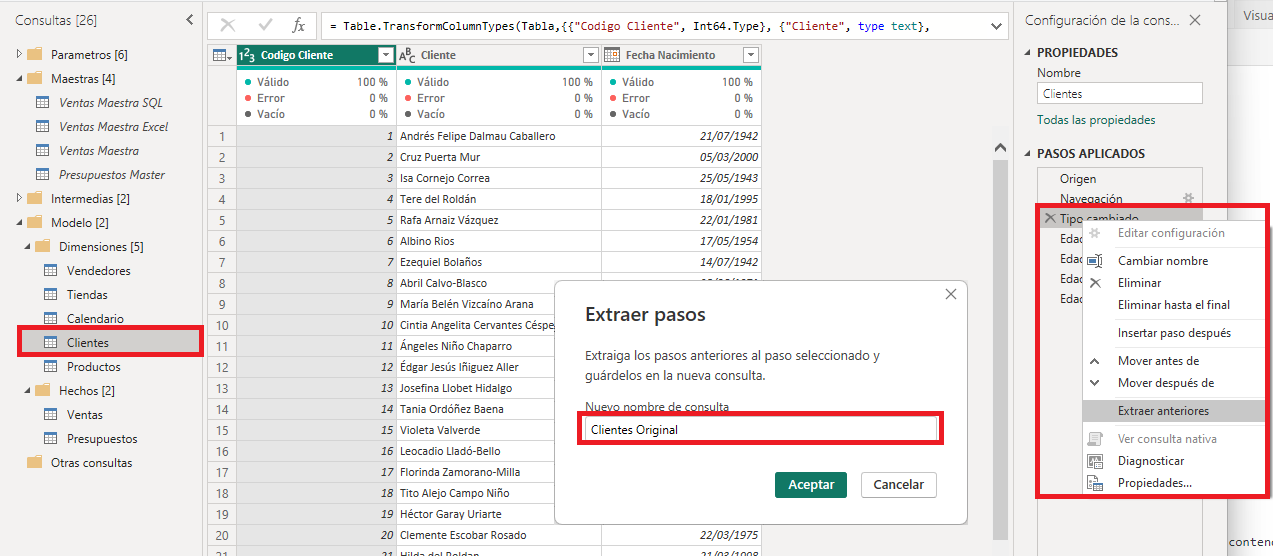Collapse the PASOS APLICADOS section

[x=1027, y=154]
